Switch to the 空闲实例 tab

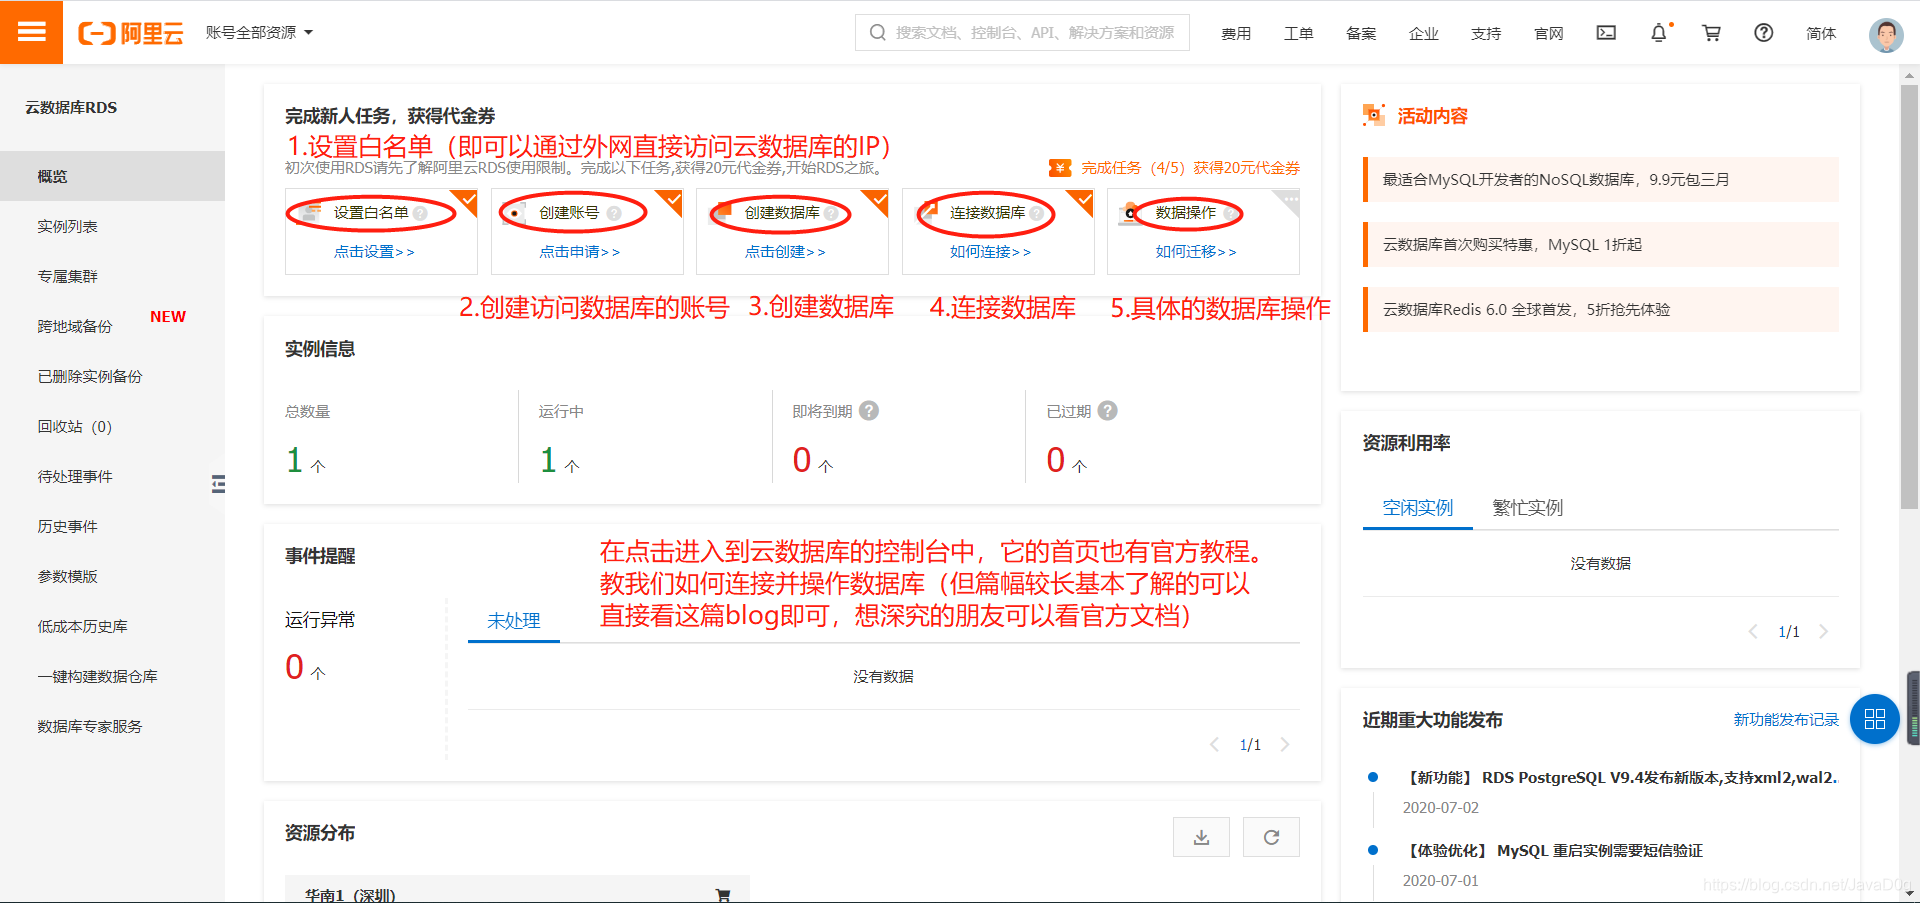click(x=1417, y=507)
